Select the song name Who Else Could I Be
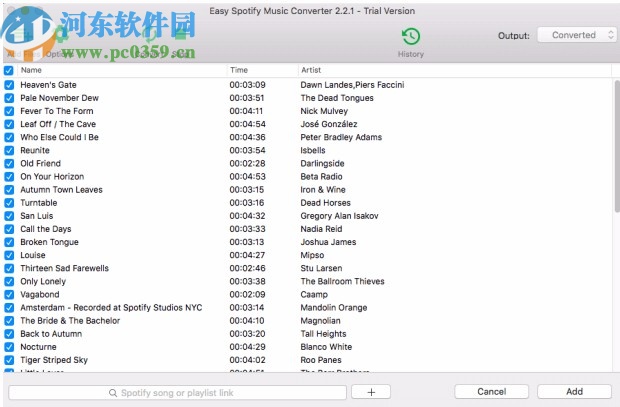This screenshot has width=620, height=407. (59, 137)
